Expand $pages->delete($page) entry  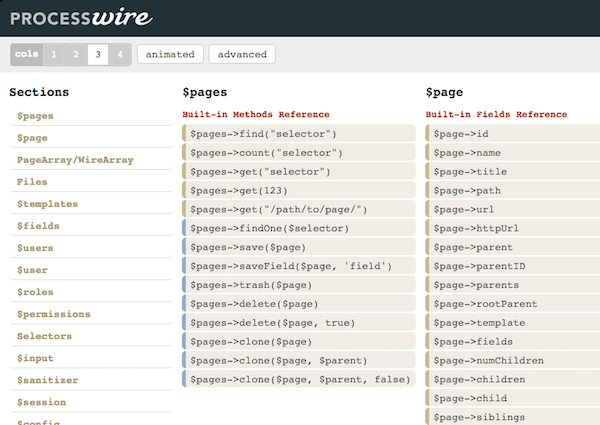pos(299,304)
